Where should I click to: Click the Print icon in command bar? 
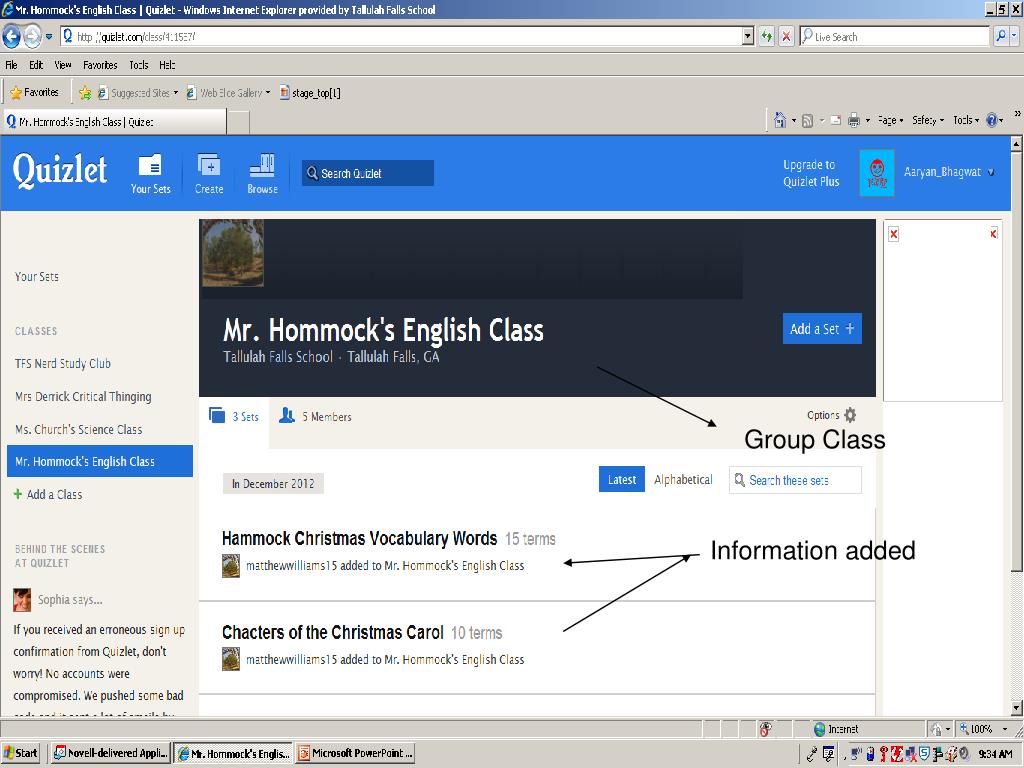click(854, 120)
